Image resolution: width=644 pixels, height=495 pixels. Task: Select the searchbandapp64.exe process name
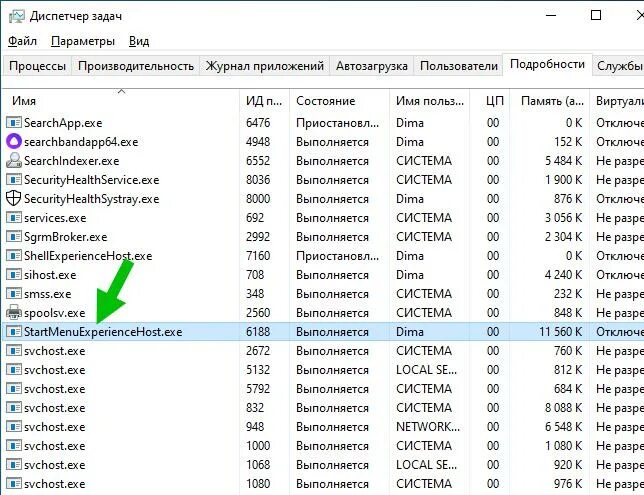point(81,142)
